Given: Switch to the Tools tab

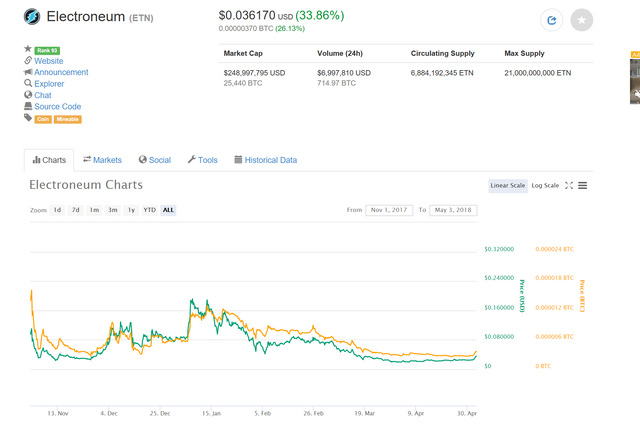Looking at the screenshot, I should (x=202, y=160).
